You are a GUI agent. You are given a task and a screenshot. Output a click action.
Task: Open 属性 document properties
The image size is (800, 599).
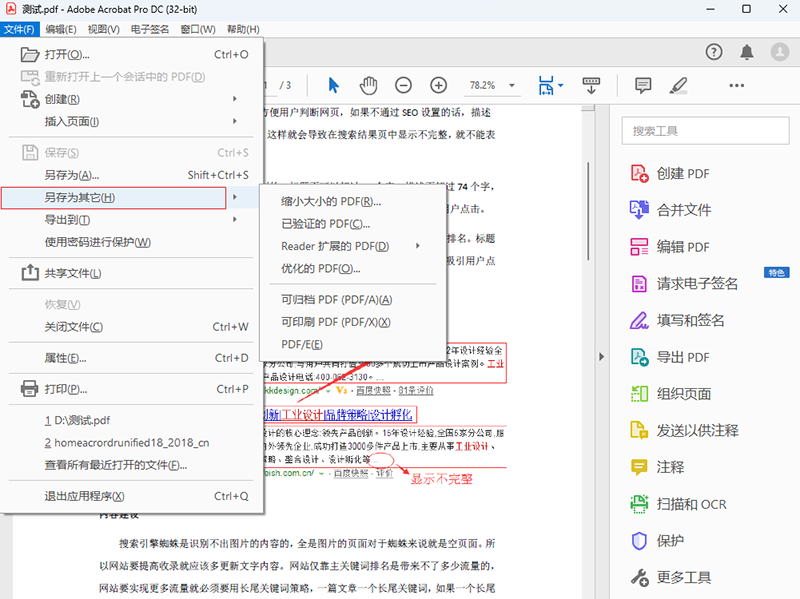132,358
